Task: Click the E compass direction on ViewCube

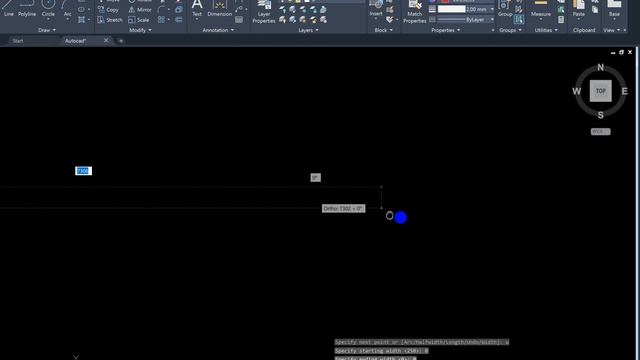Action: pyautogui.click(x=624, y=91)
